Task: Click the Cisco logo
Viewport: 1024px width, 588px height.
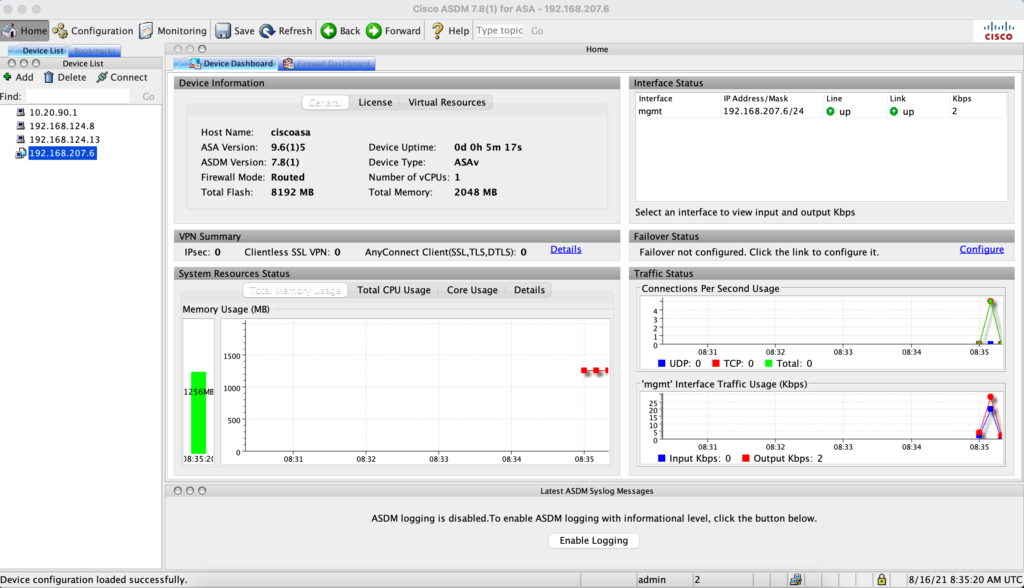Action: click(x=999, y=31)
